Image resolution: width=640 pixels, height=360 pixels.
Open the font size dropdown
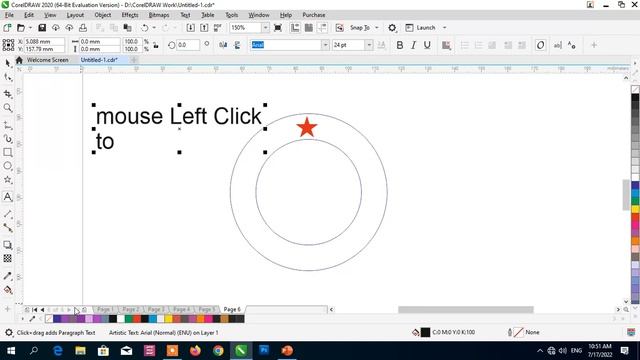tap(369, 45)
